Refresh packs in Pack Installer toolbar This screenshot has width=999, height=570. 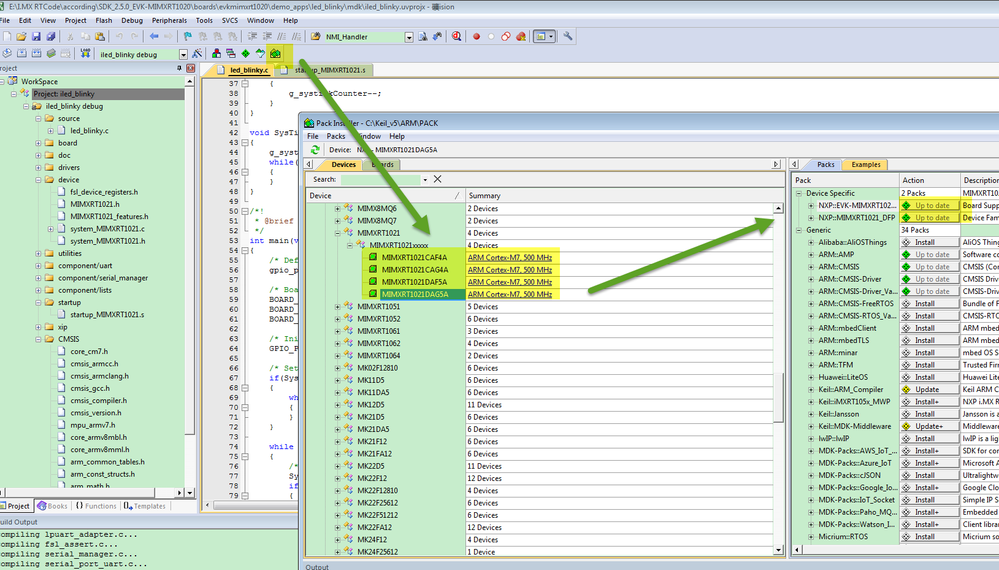click(x=315, y=150)
